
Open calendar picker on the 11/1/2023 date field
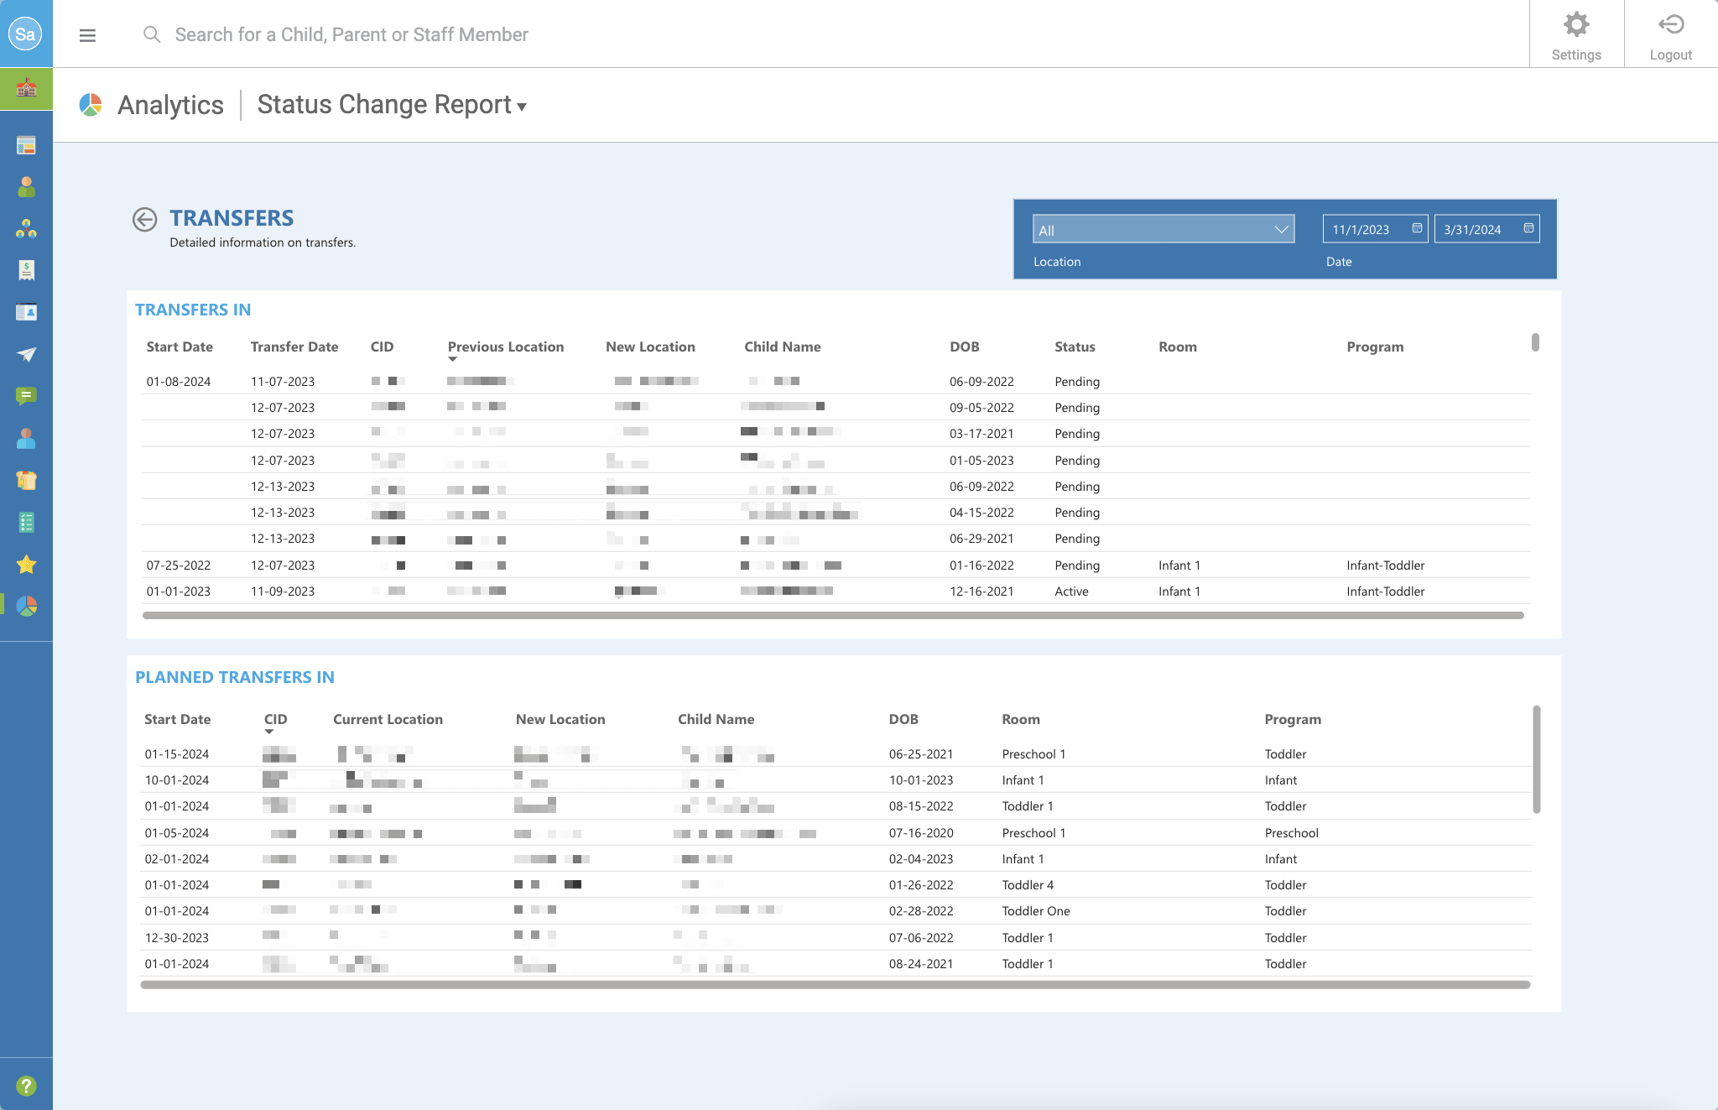1416,228
